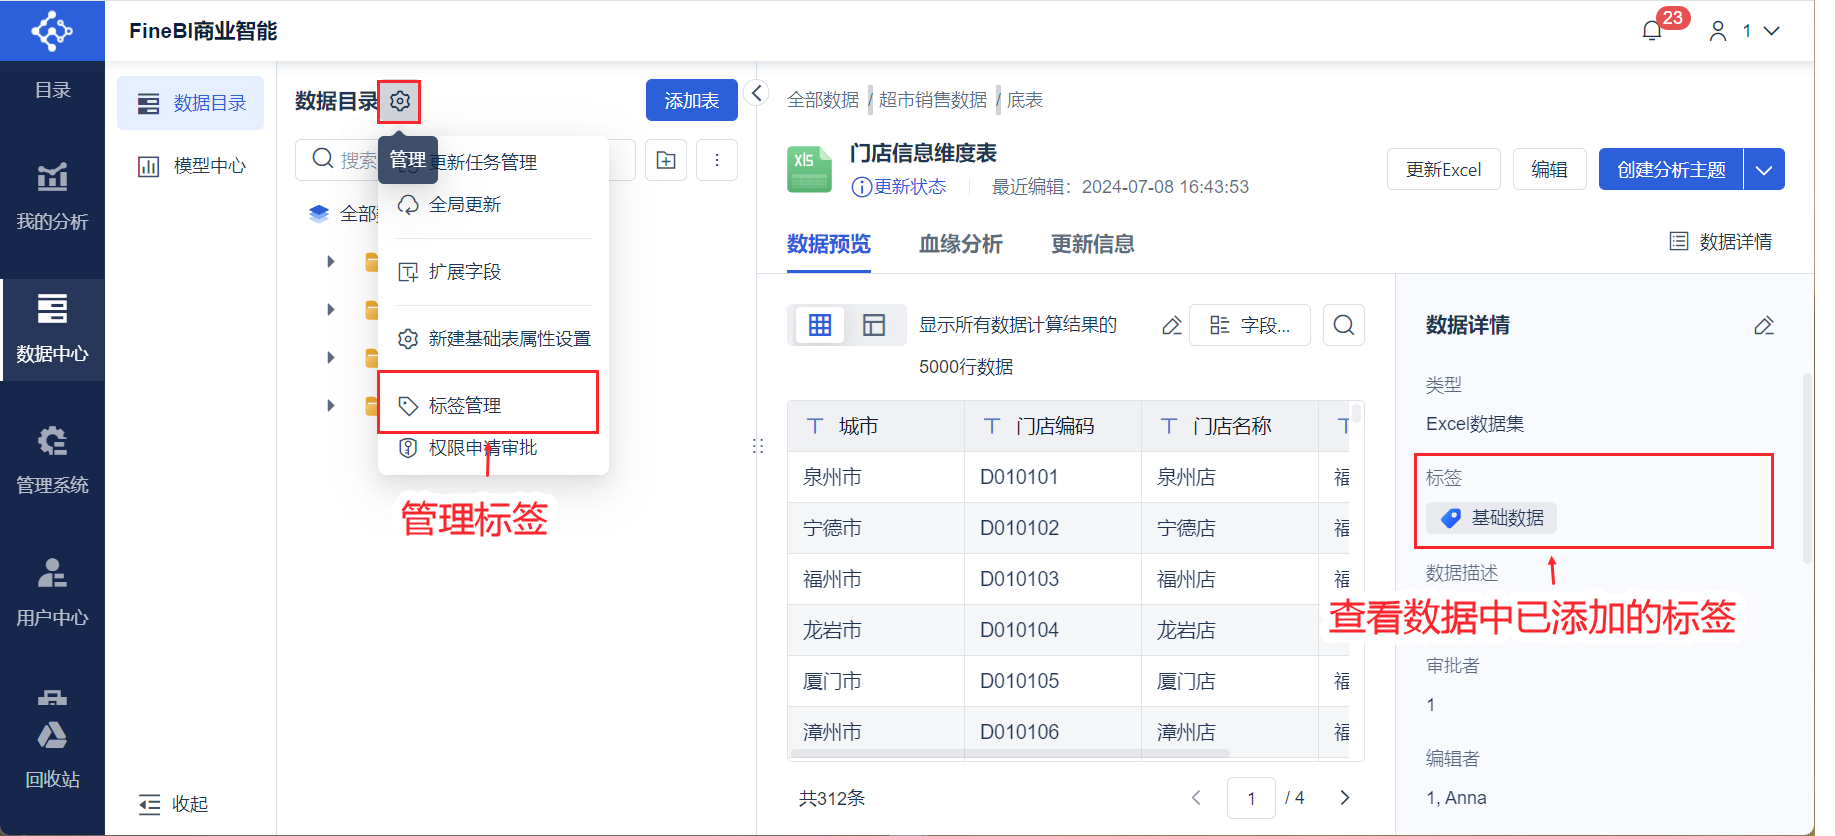Viewport: 1835px width, 836px height.
Task: Click the 城市 column header
Action: 876,426
